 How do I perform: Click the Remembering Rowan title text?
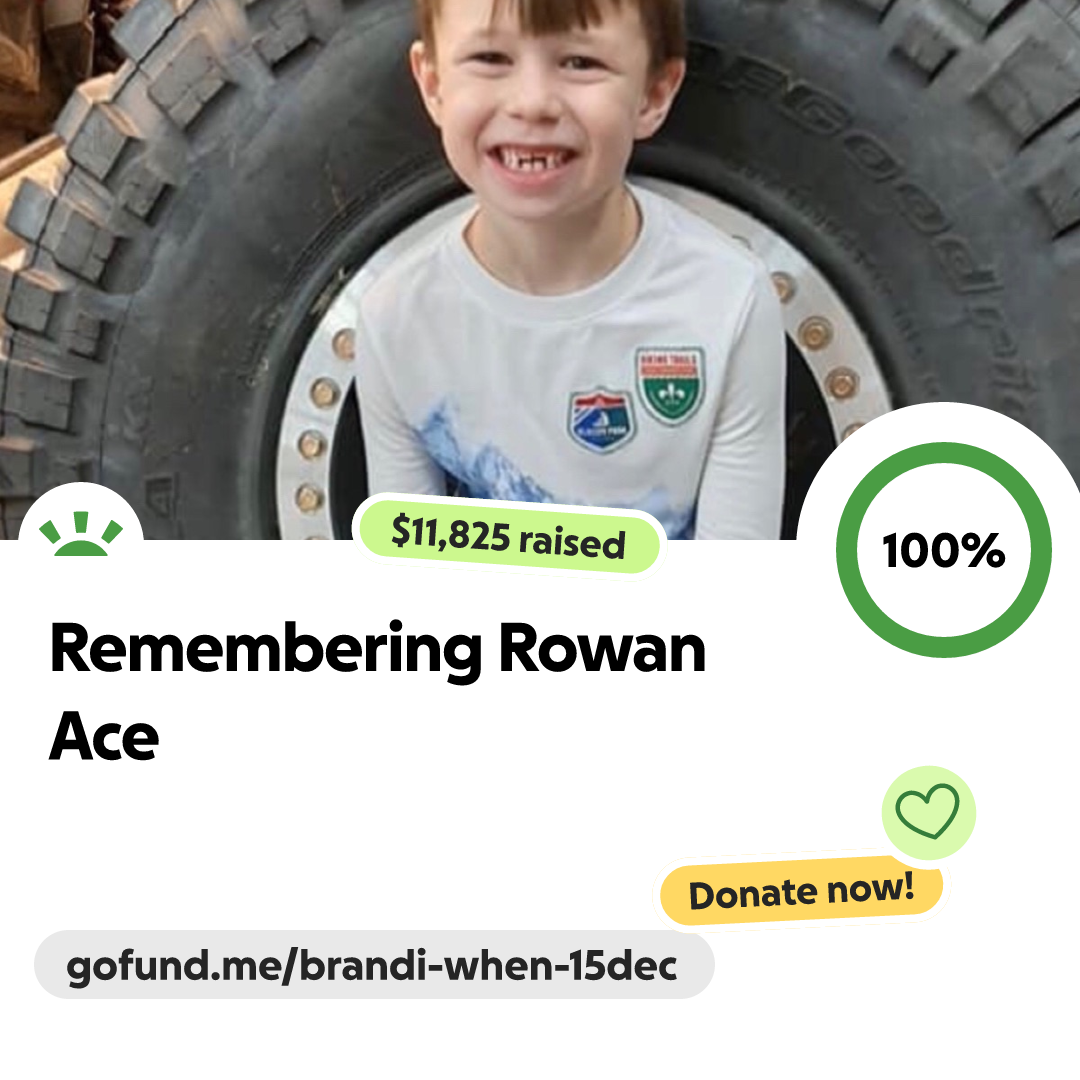(x=378, y=650)
